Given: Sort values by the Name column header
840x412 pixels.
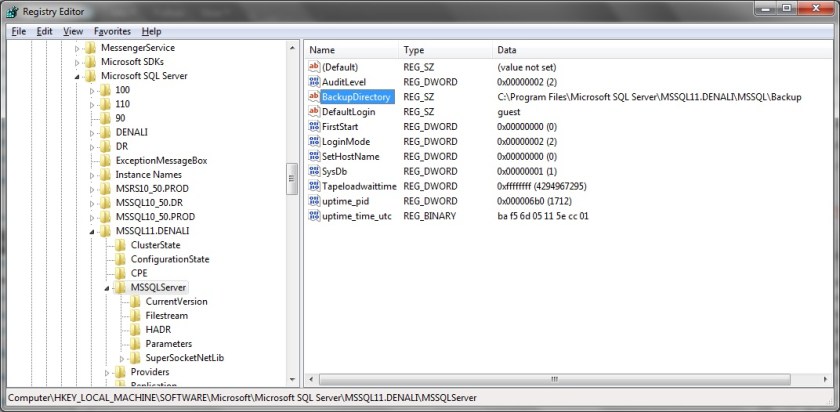Looking at the screenshot, I should pyautogui.click(x=323, y=49).
